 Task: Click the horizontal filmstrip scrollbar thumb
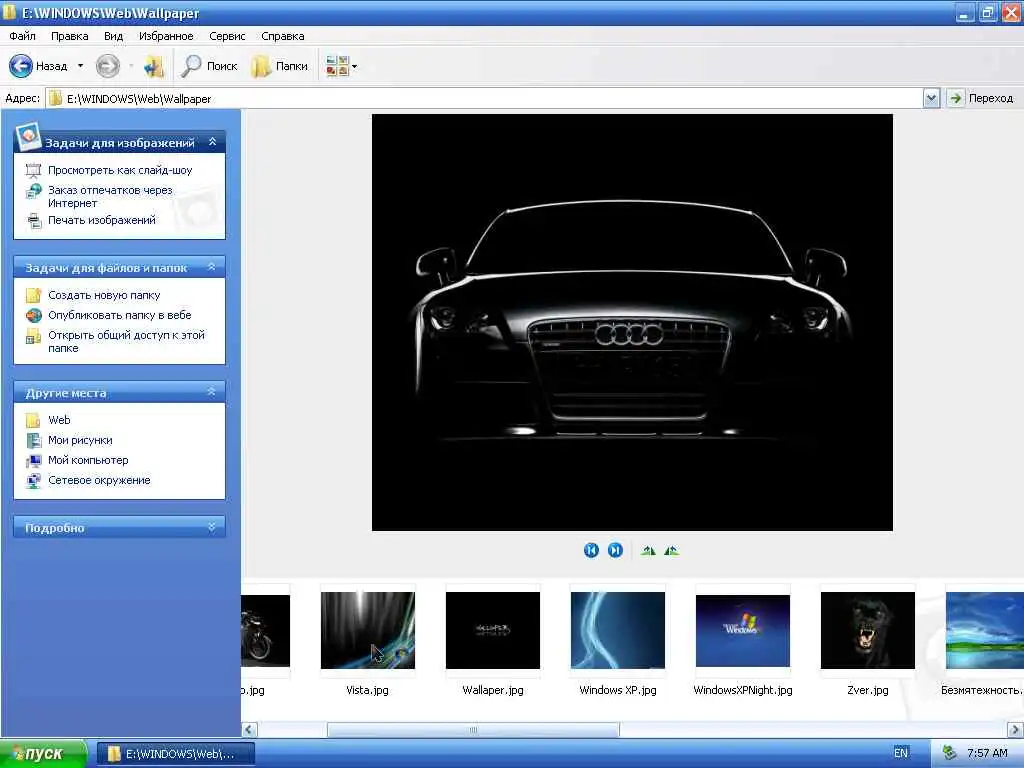coord(473,729)
